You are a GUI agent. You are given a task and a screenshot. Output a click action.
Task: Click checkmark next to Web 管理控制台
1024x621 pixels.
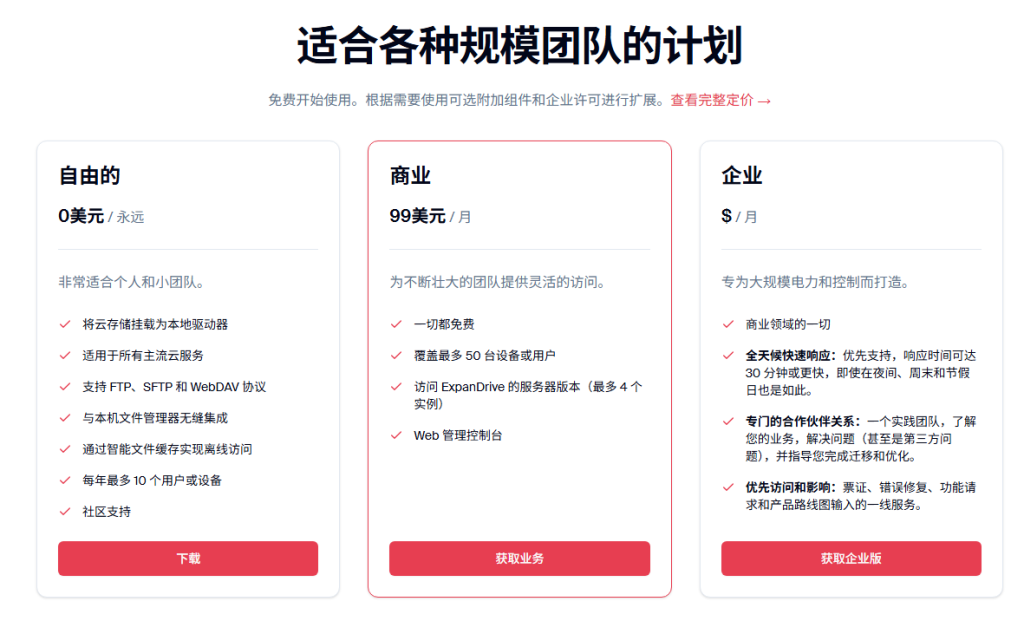(396, 435)
